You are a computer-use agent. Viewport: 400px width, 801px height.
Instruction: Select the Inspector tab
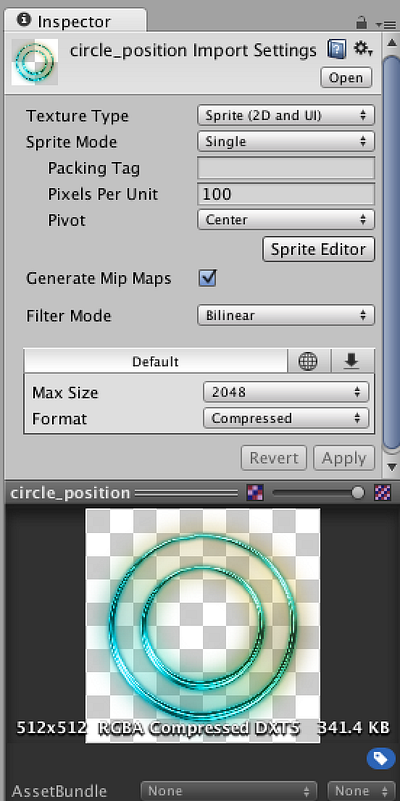point(75,22)
